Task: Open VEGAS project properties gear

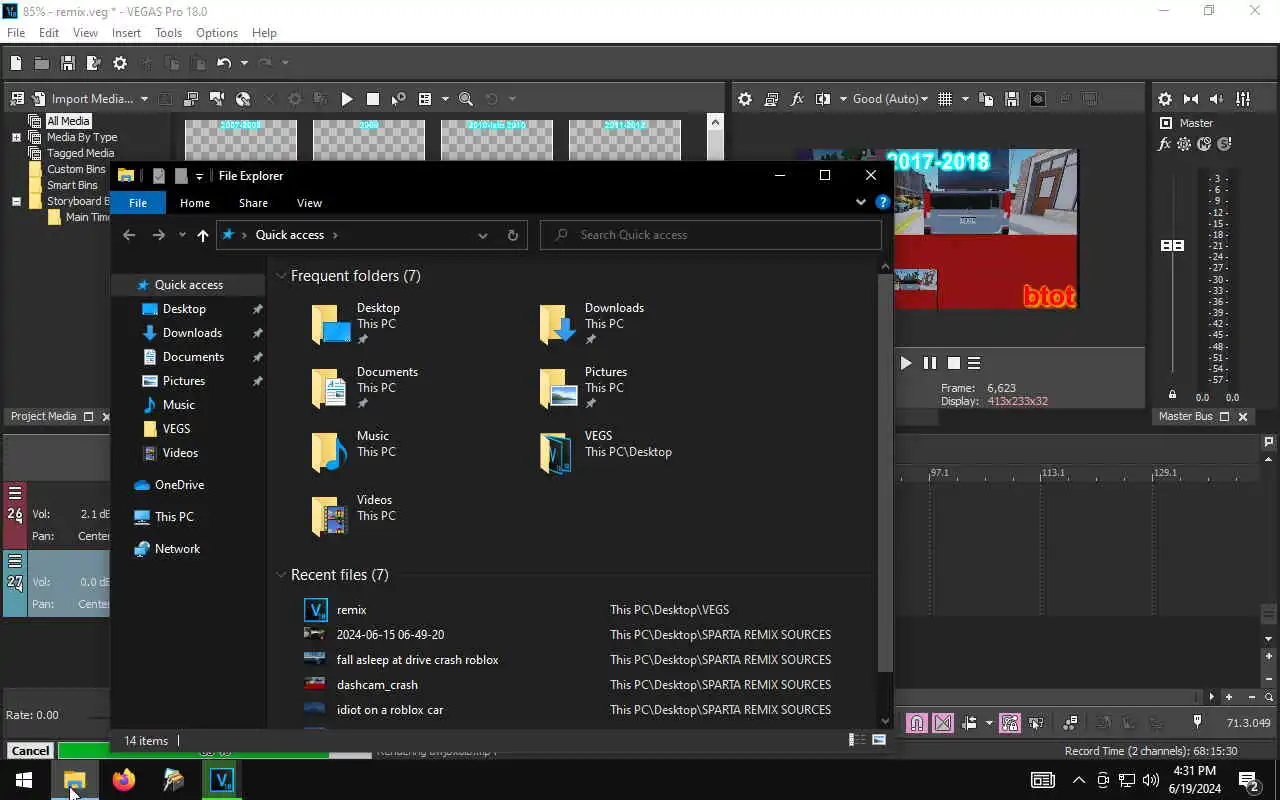Action: coord(120,63)
